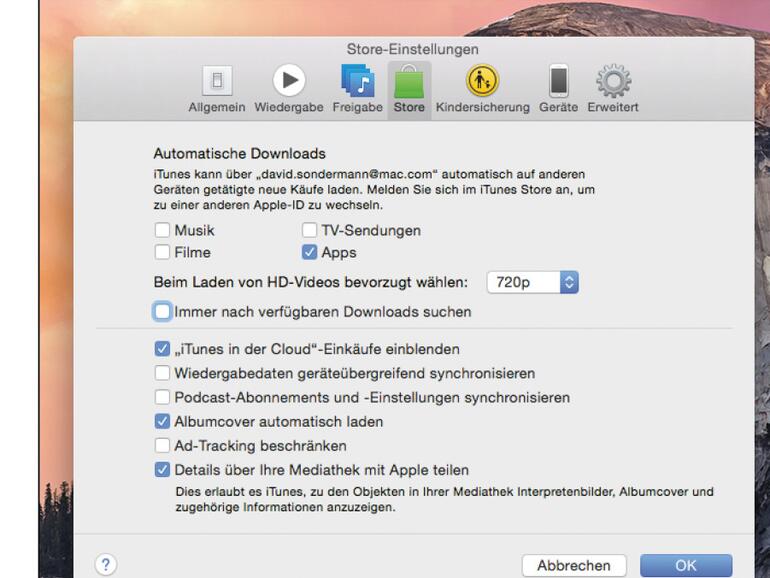Click the Beim Laden von HD-Videos label
The image size is (770, 578).
click(310, 282)
